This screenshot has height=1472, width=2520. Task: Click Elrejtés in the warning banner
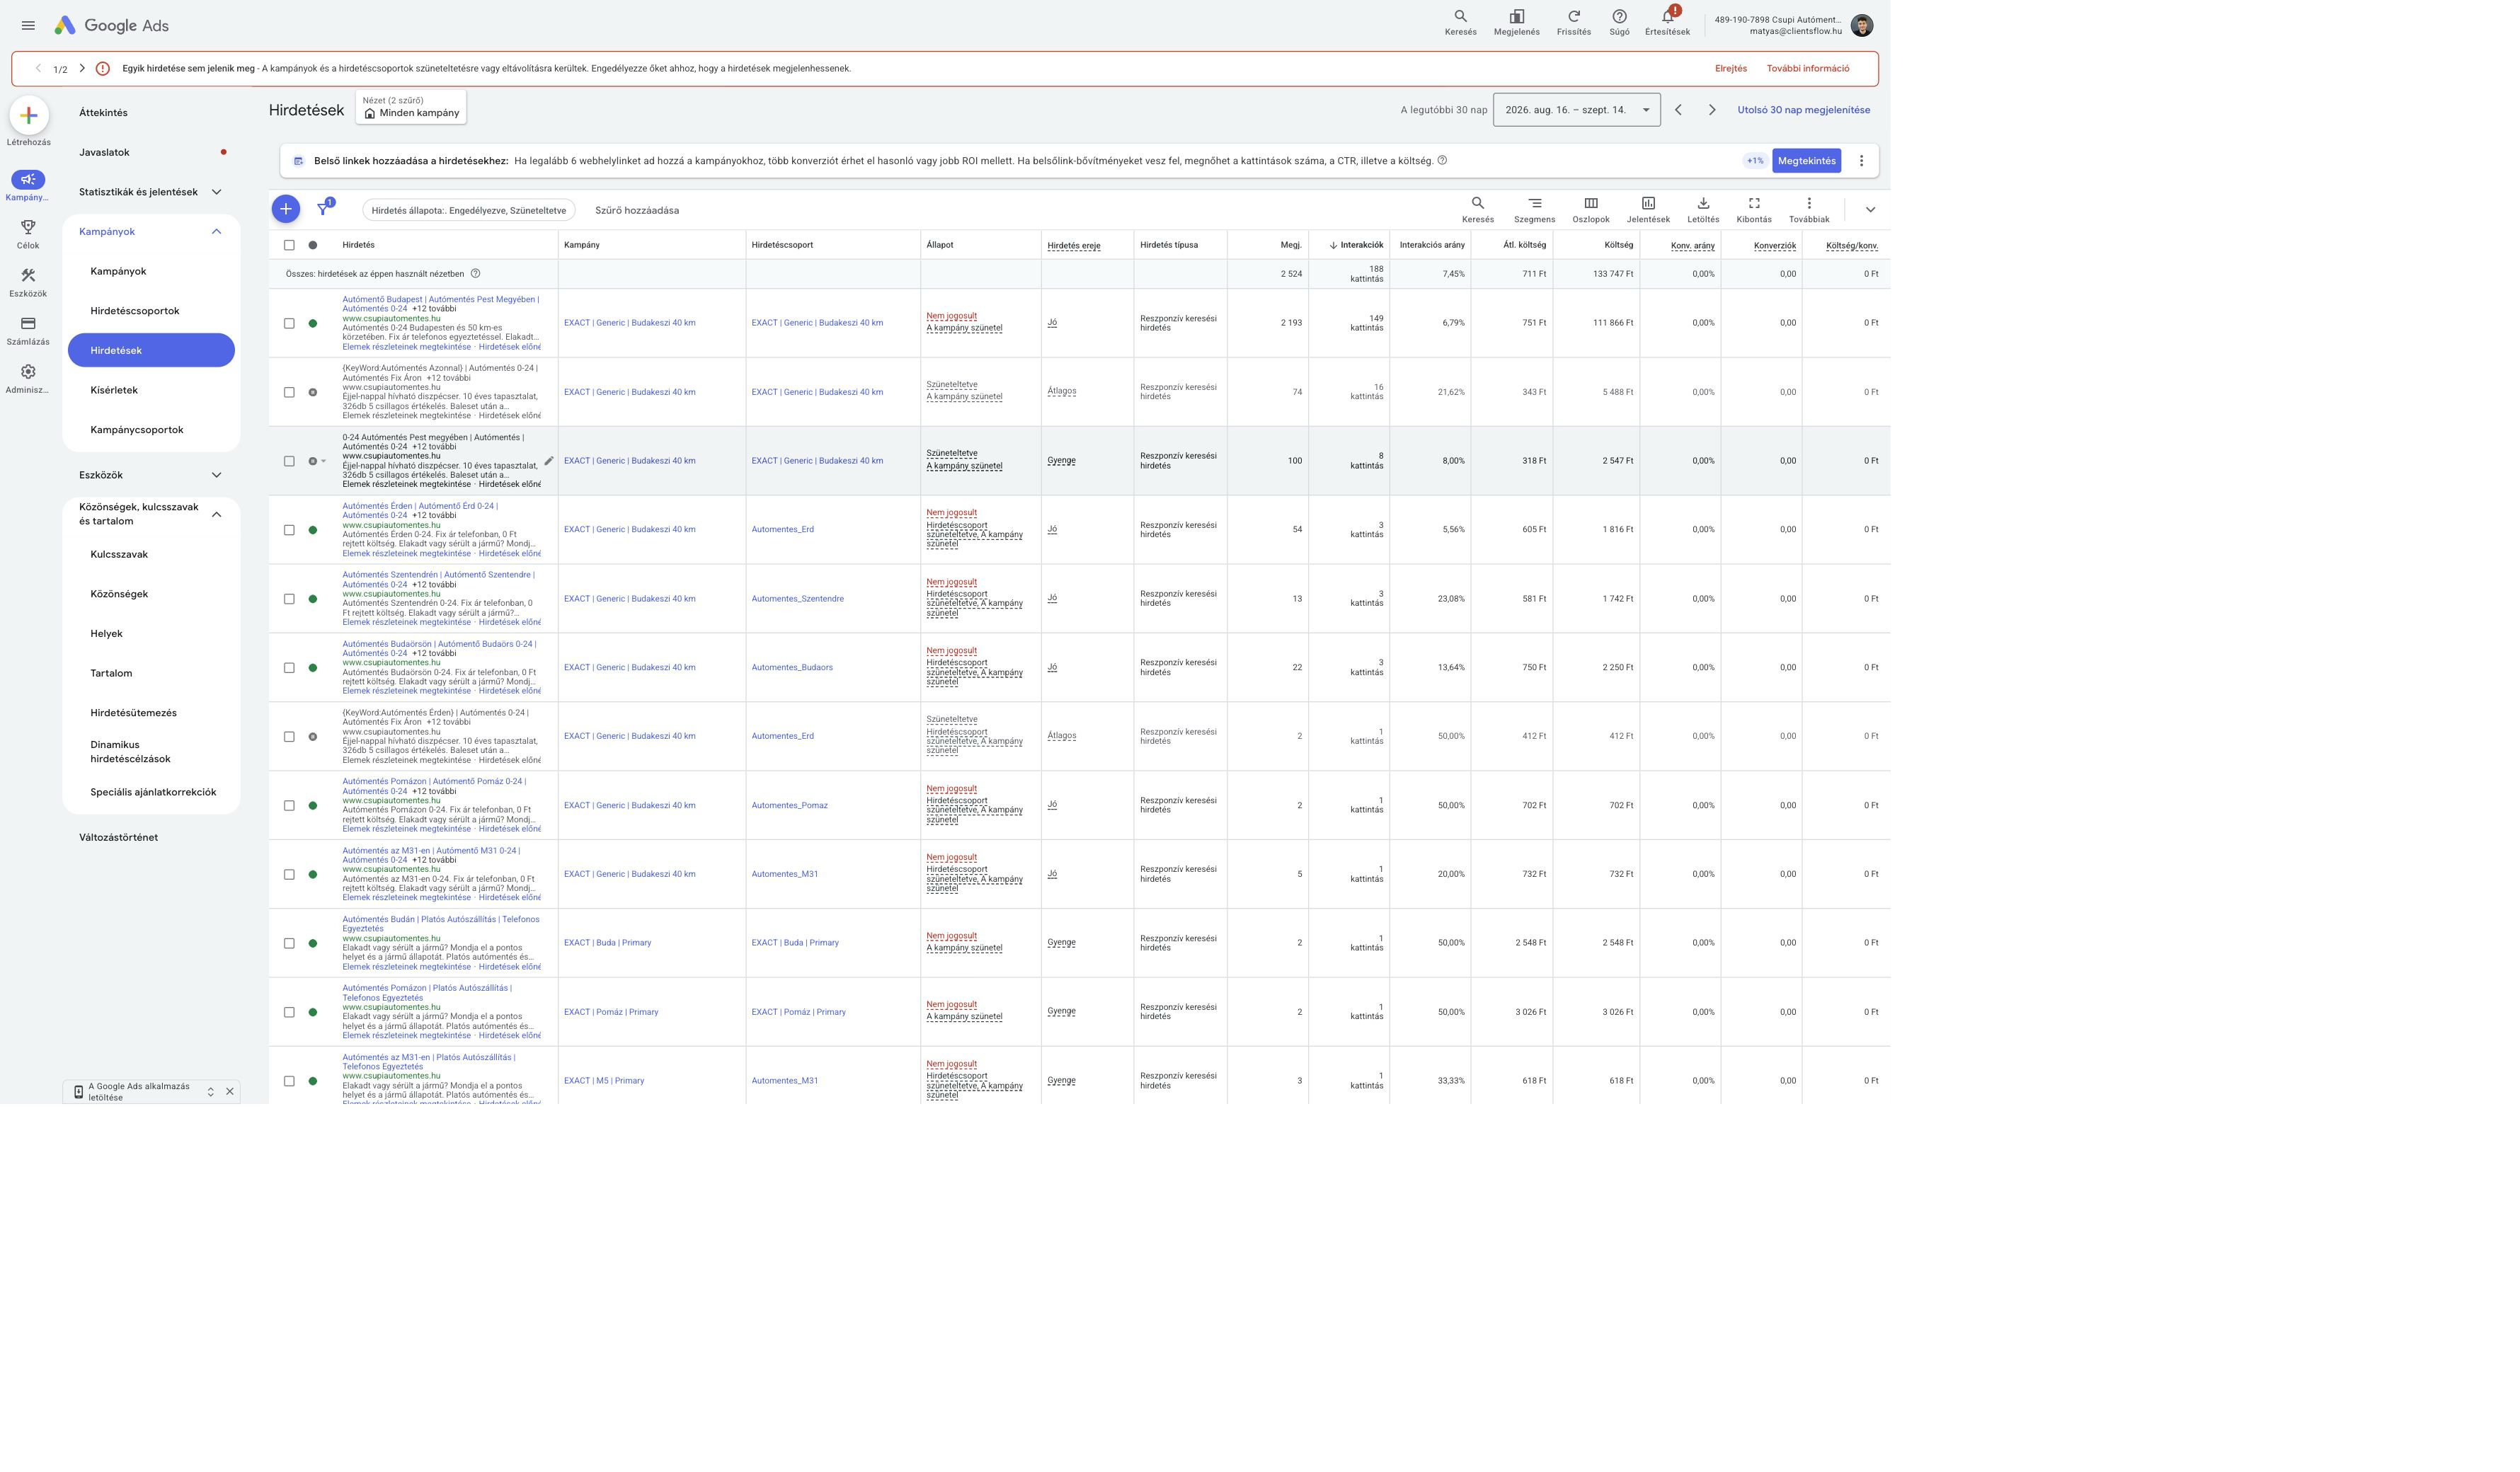(1730, 69)
